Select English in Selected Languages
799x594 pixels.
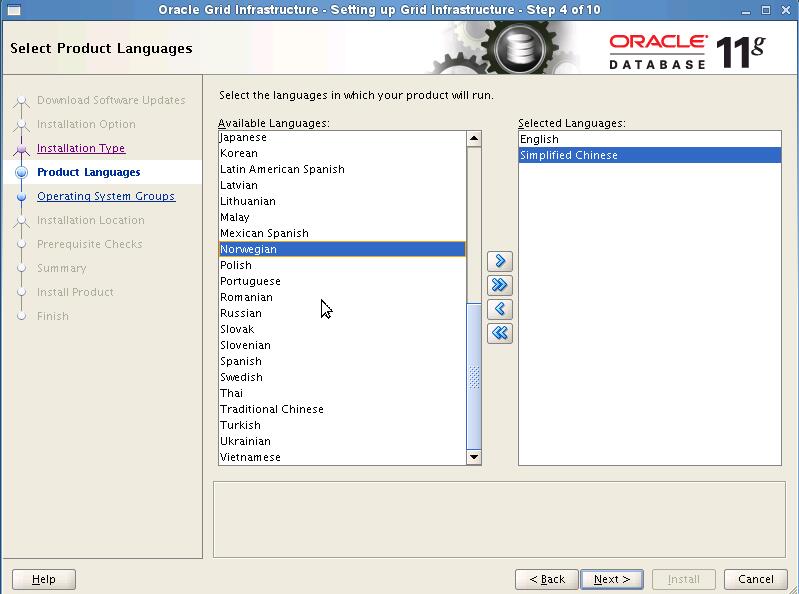point(650,139)
